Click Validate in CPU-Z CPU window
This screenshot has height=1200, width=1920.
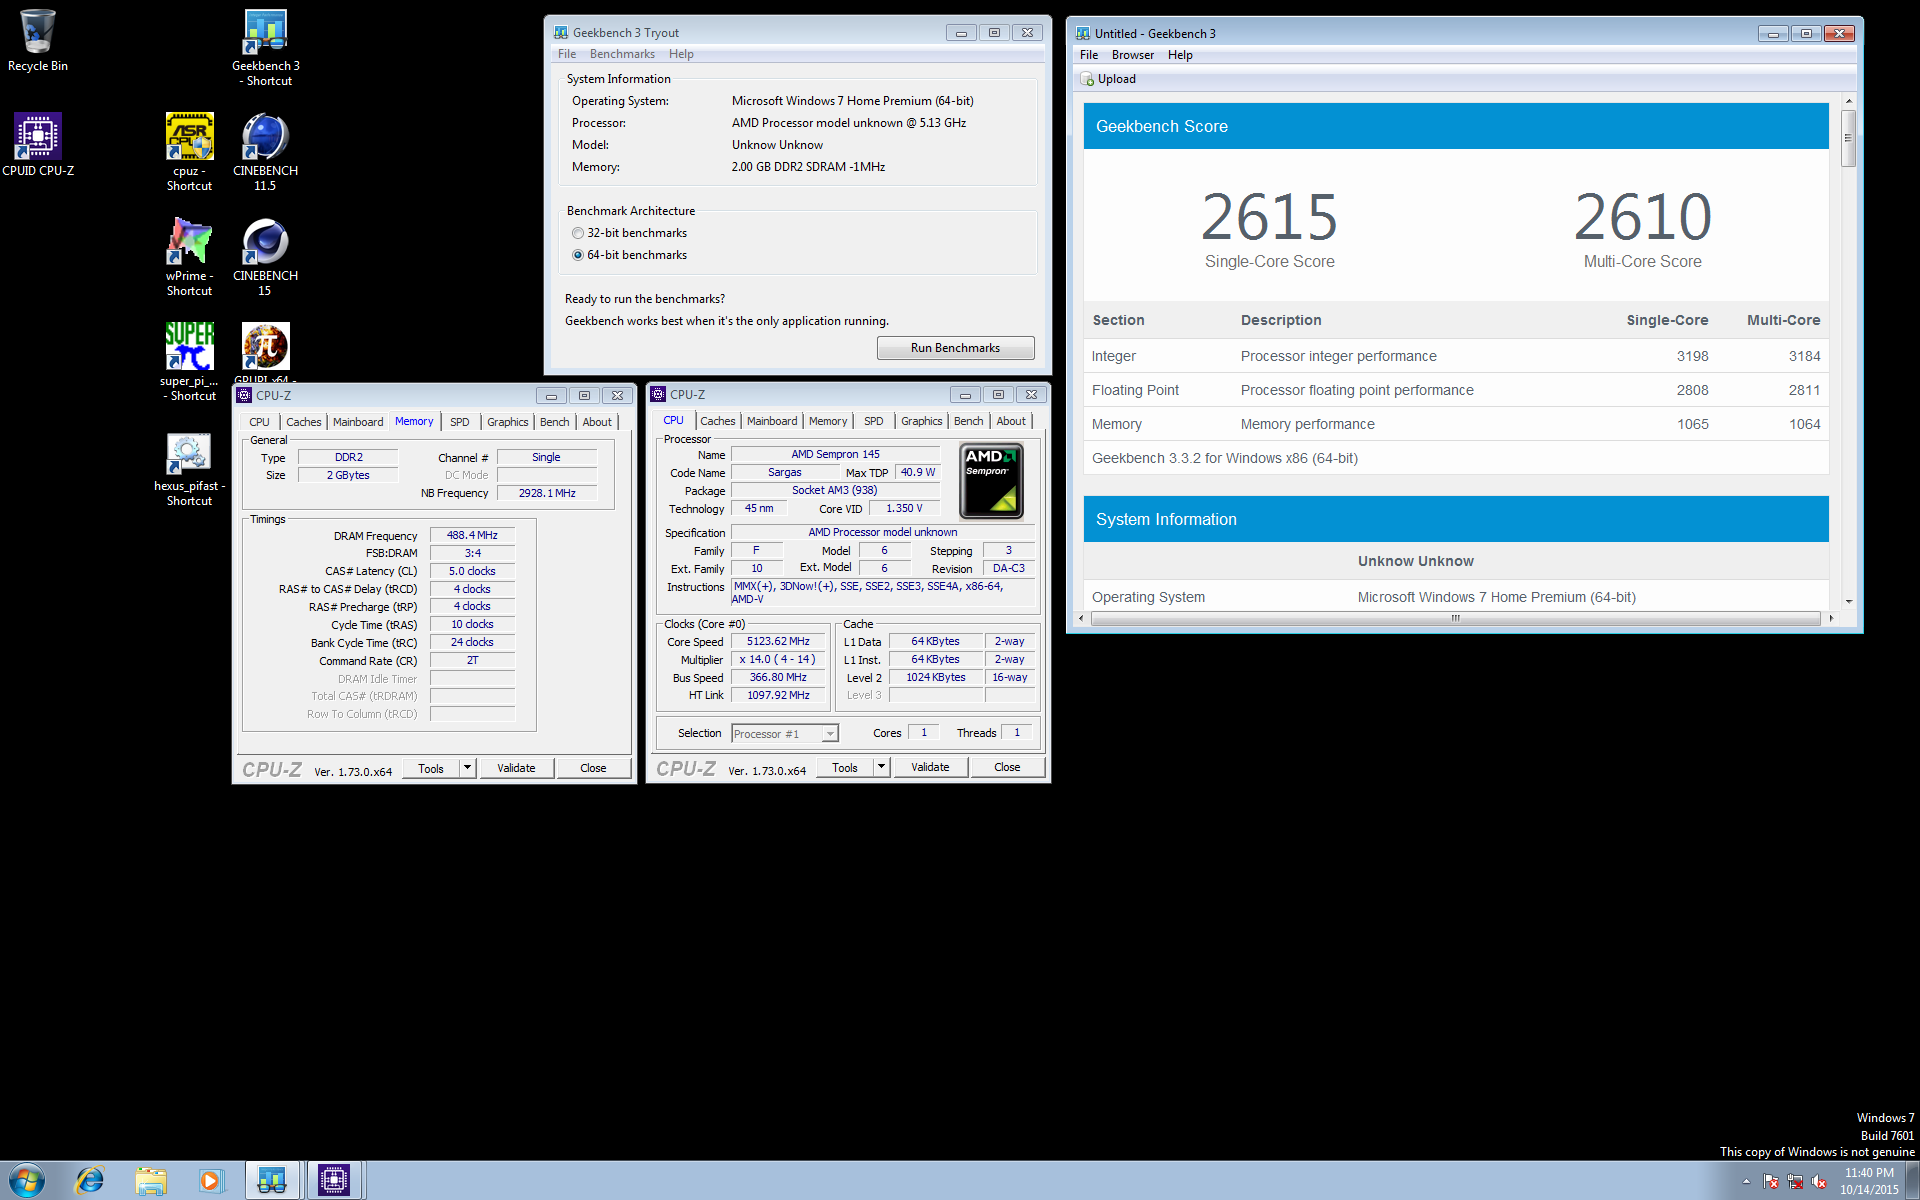930,767
